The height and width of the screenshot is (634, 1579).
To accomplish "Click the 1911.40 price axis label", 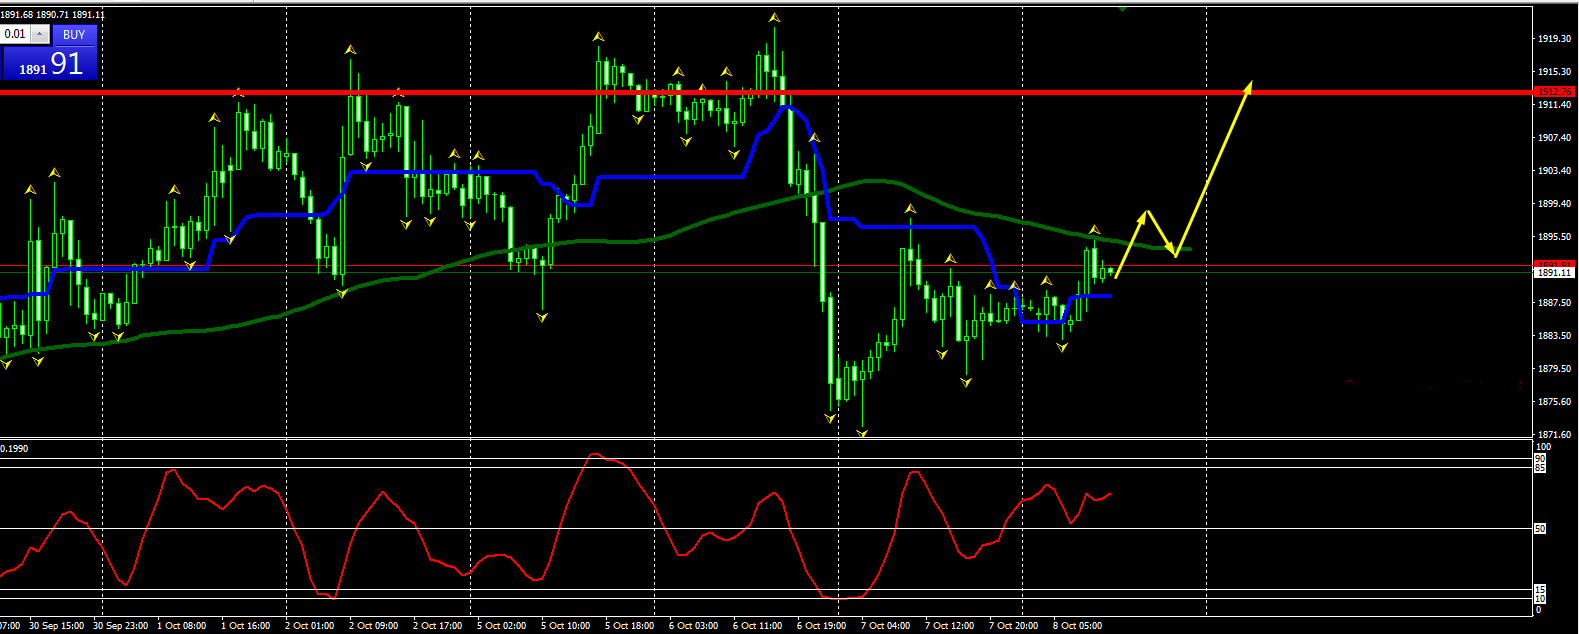I will [x=1553, y=105].
